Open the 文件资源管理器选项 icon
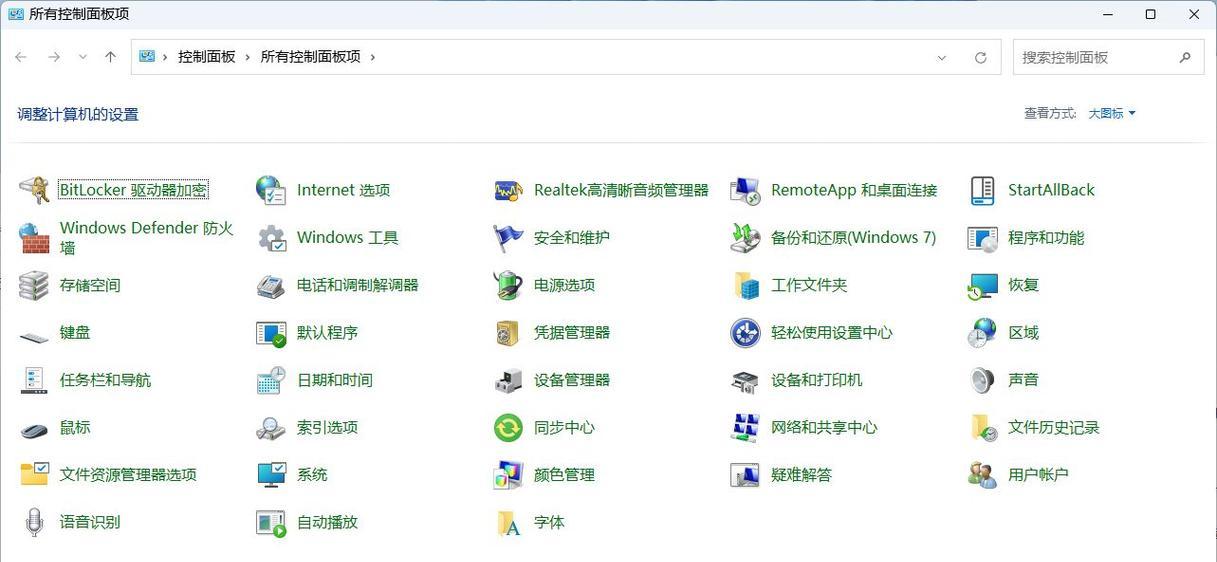Image resolution: width=1217 pixels, height=562 pixels. (x=34, y=475)
